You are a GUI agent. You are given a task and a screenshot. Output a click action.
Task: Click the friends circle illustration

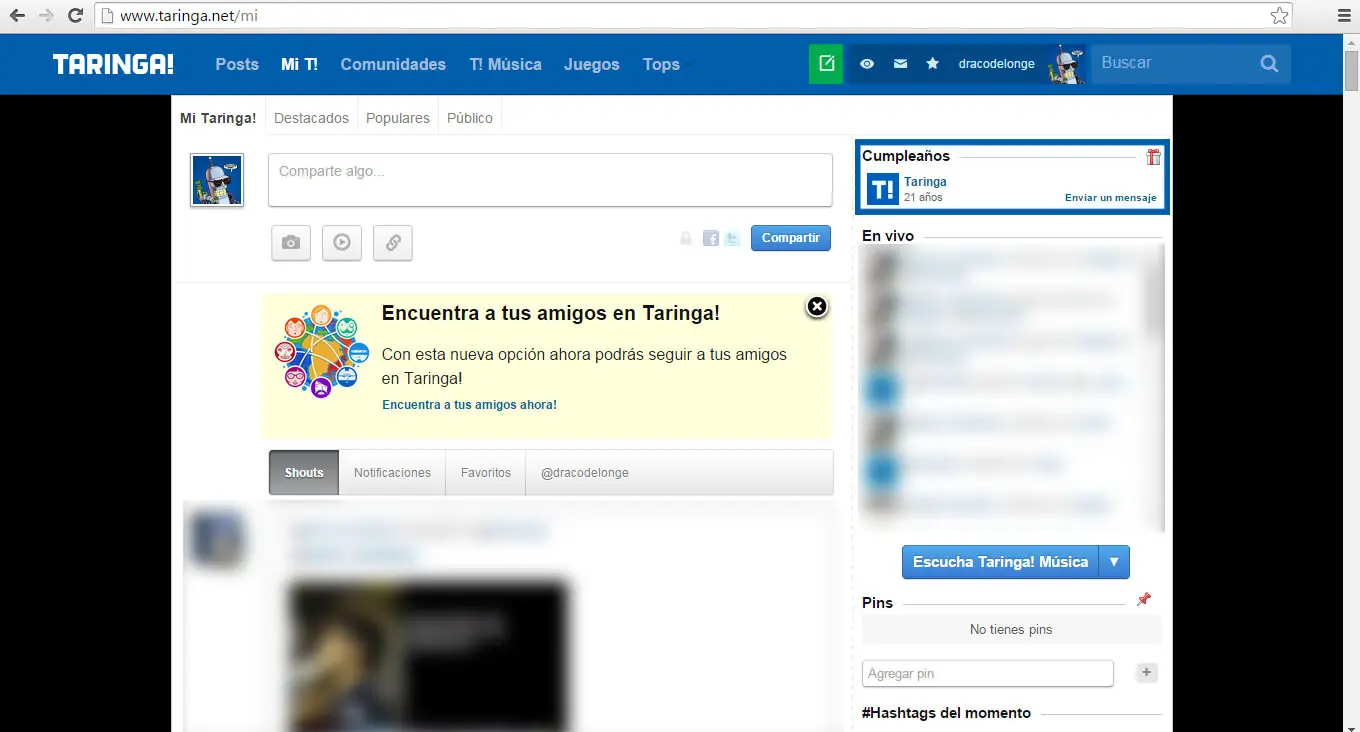click(x=321, y=353)
